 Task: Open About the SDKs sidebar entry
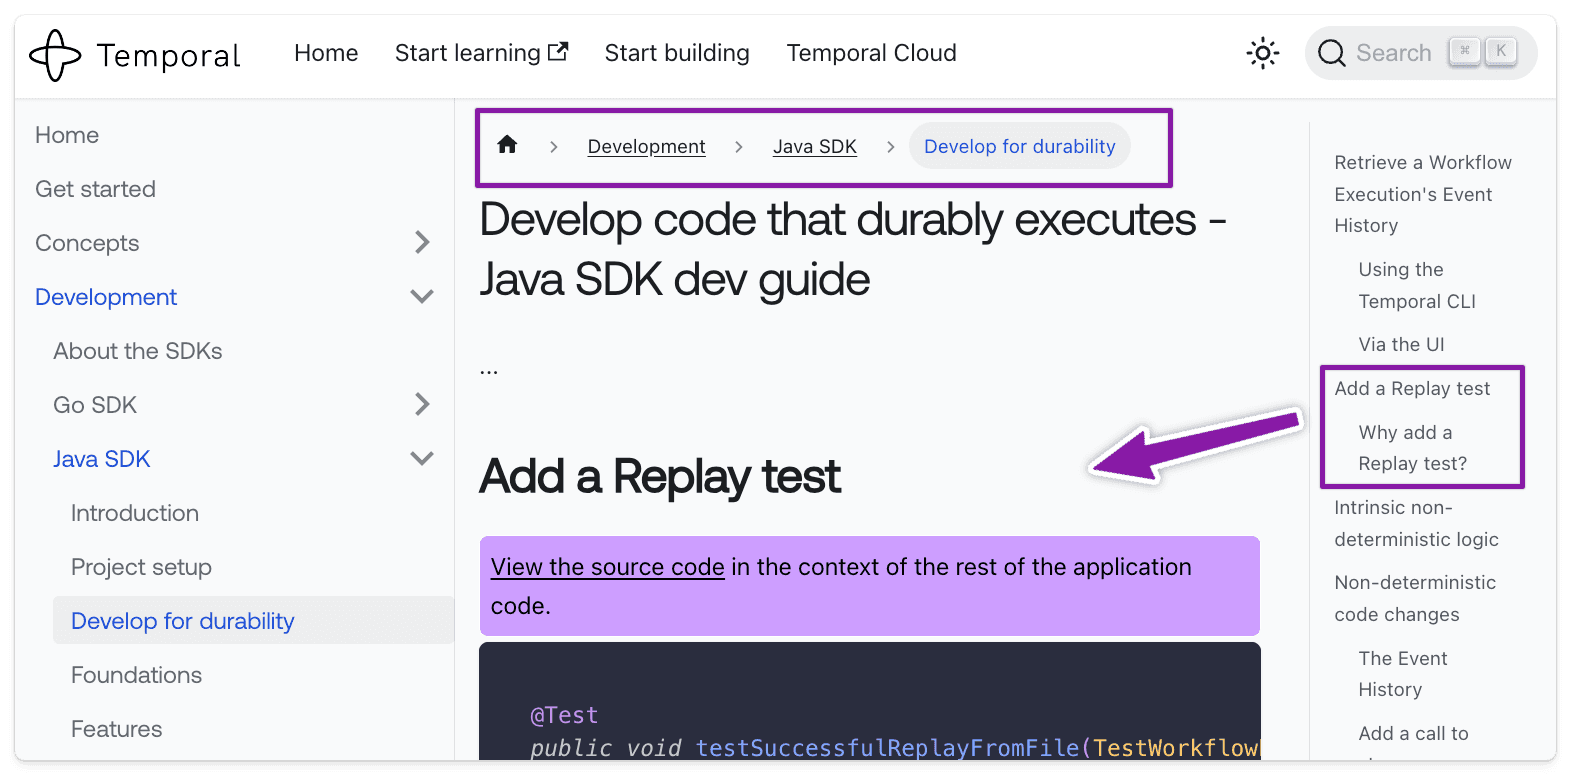pyautogui.click(x=138, y=351)
